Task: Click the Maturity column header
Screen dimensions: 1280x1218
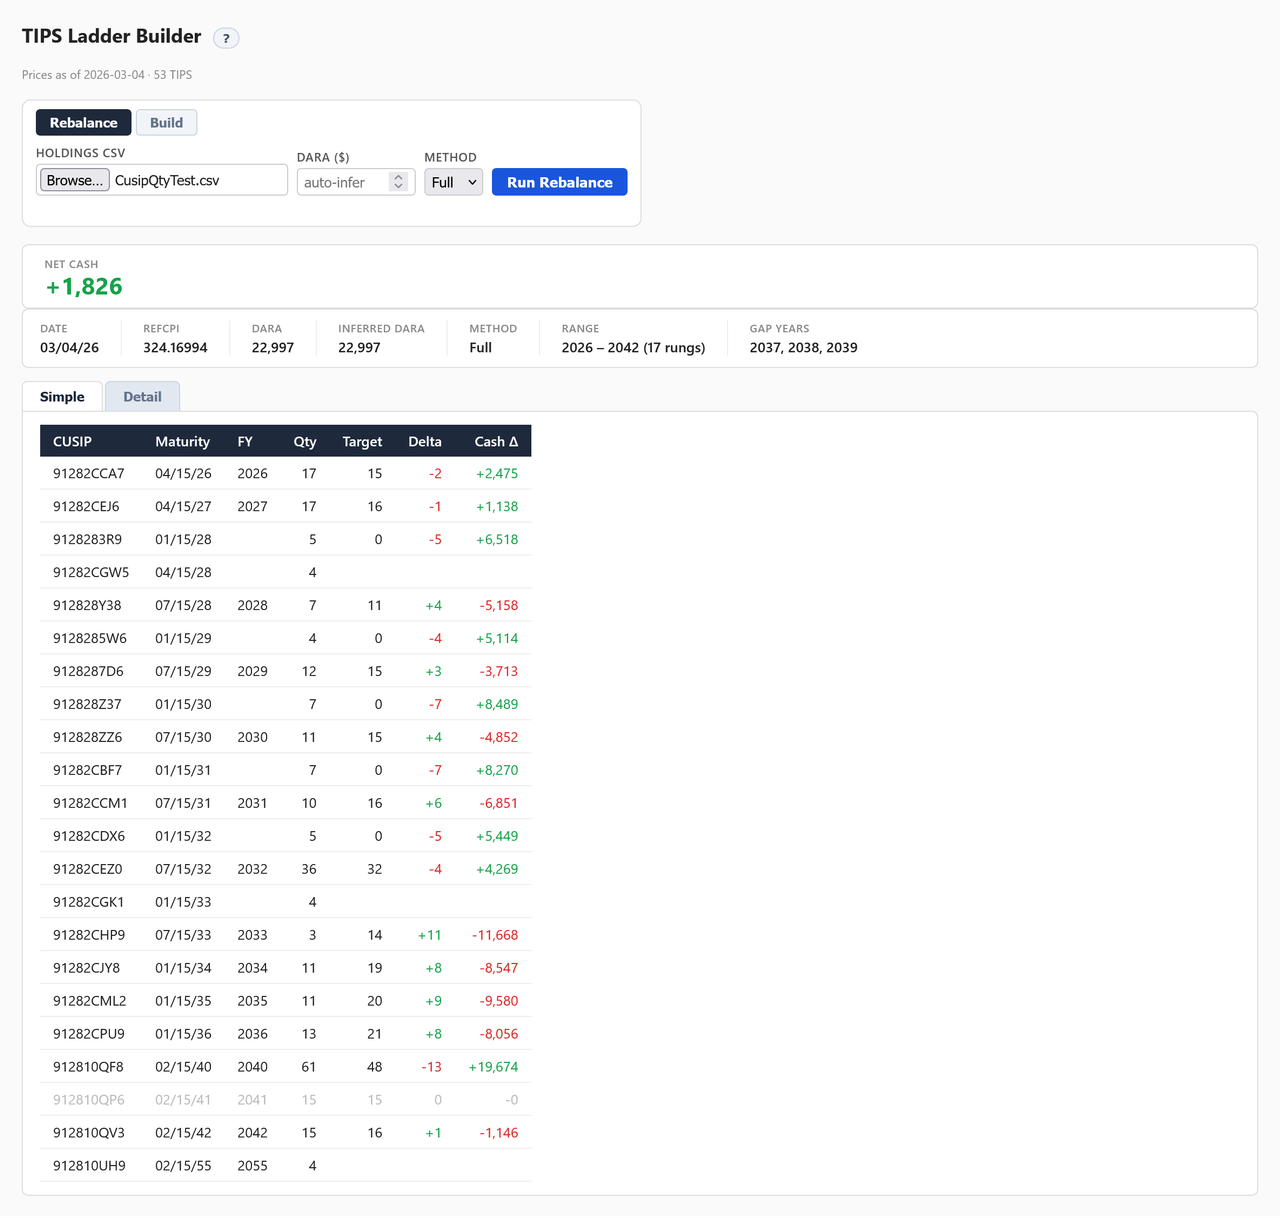Action: tap(183, 441)
